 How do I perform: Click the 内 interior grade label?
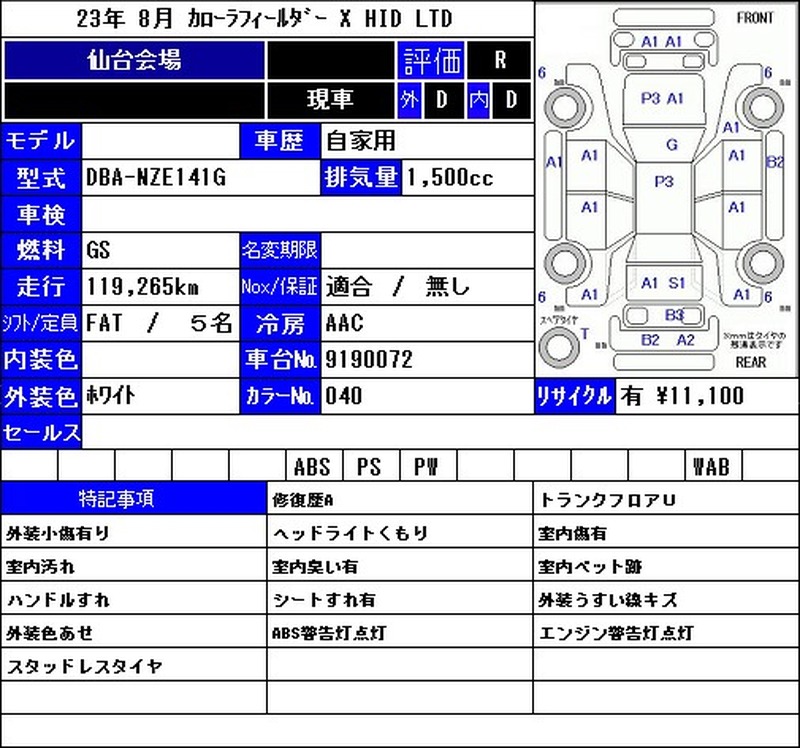[479, 99]
